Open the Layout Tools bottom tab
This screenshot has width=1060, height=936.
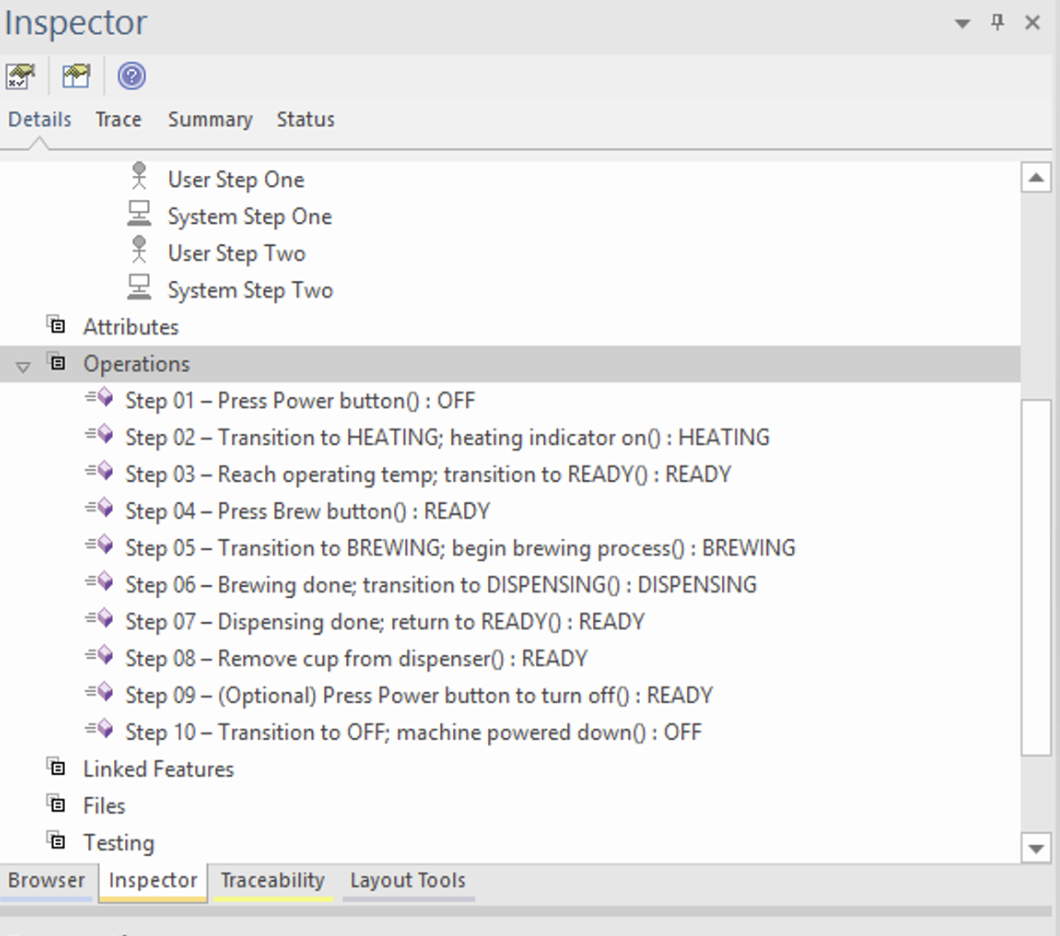[408, 881]
